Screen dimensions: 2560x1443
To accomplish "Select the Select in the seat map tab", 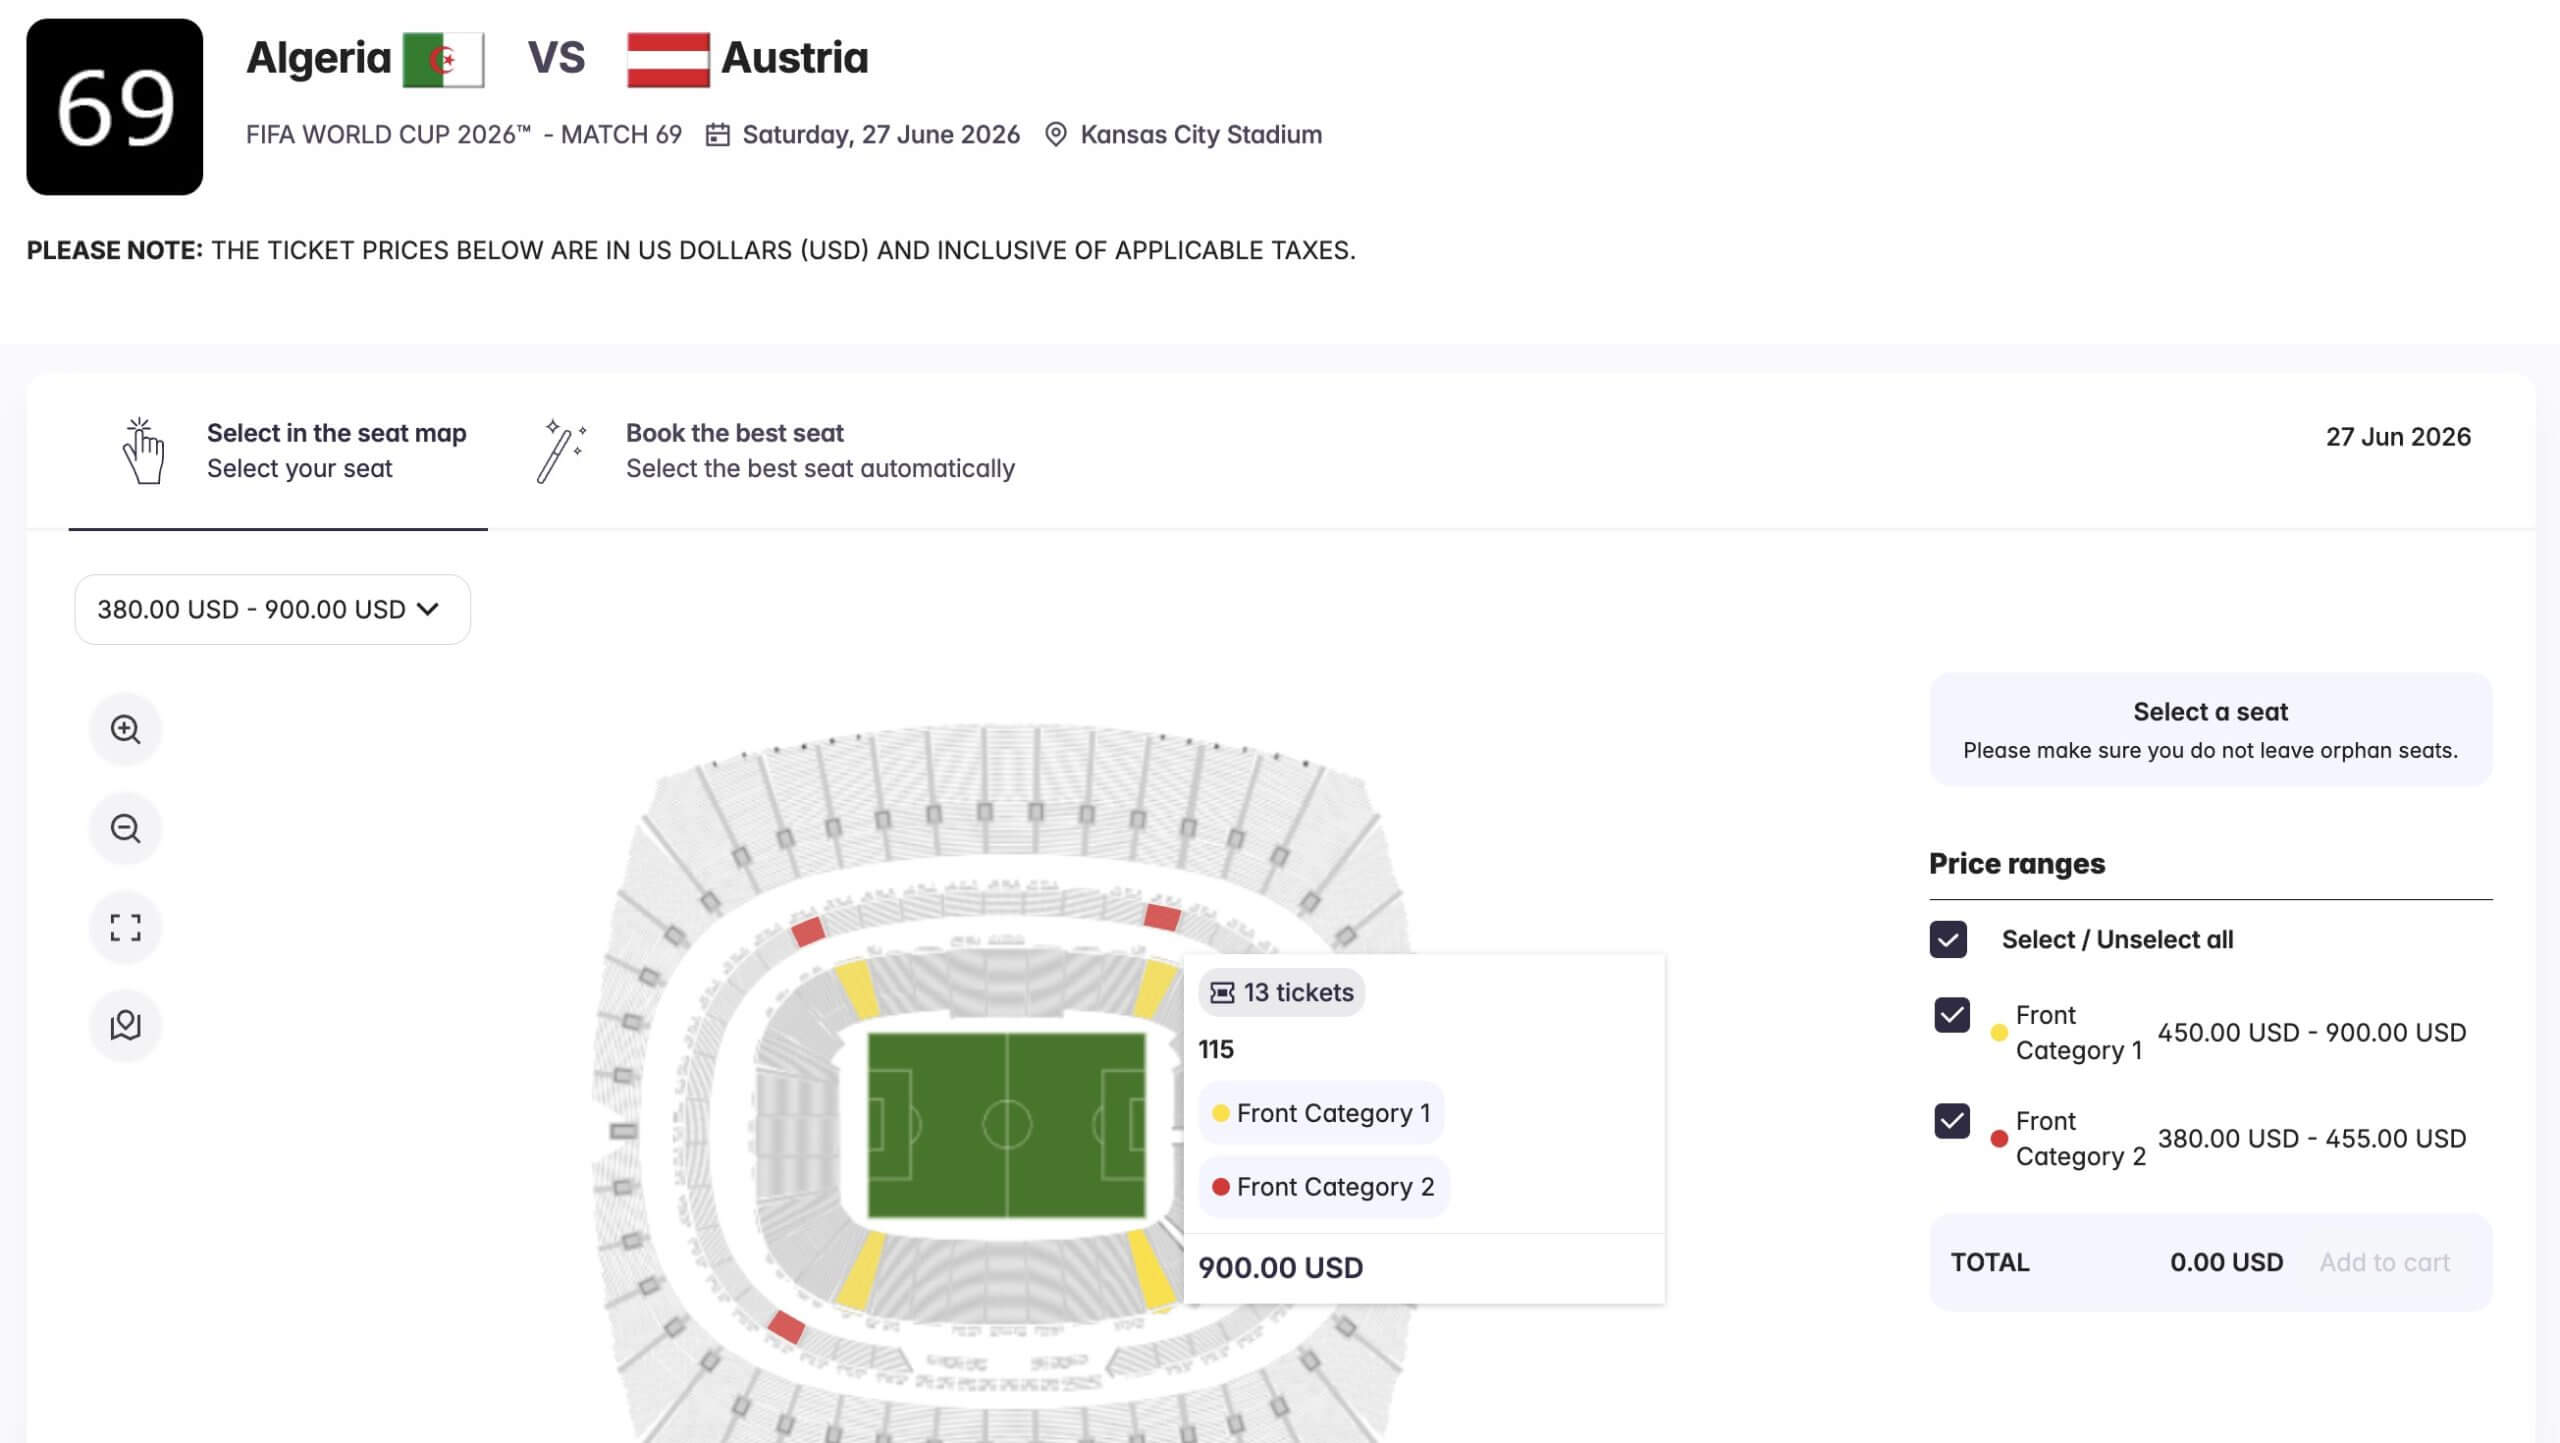I will [x=336, y=433].
